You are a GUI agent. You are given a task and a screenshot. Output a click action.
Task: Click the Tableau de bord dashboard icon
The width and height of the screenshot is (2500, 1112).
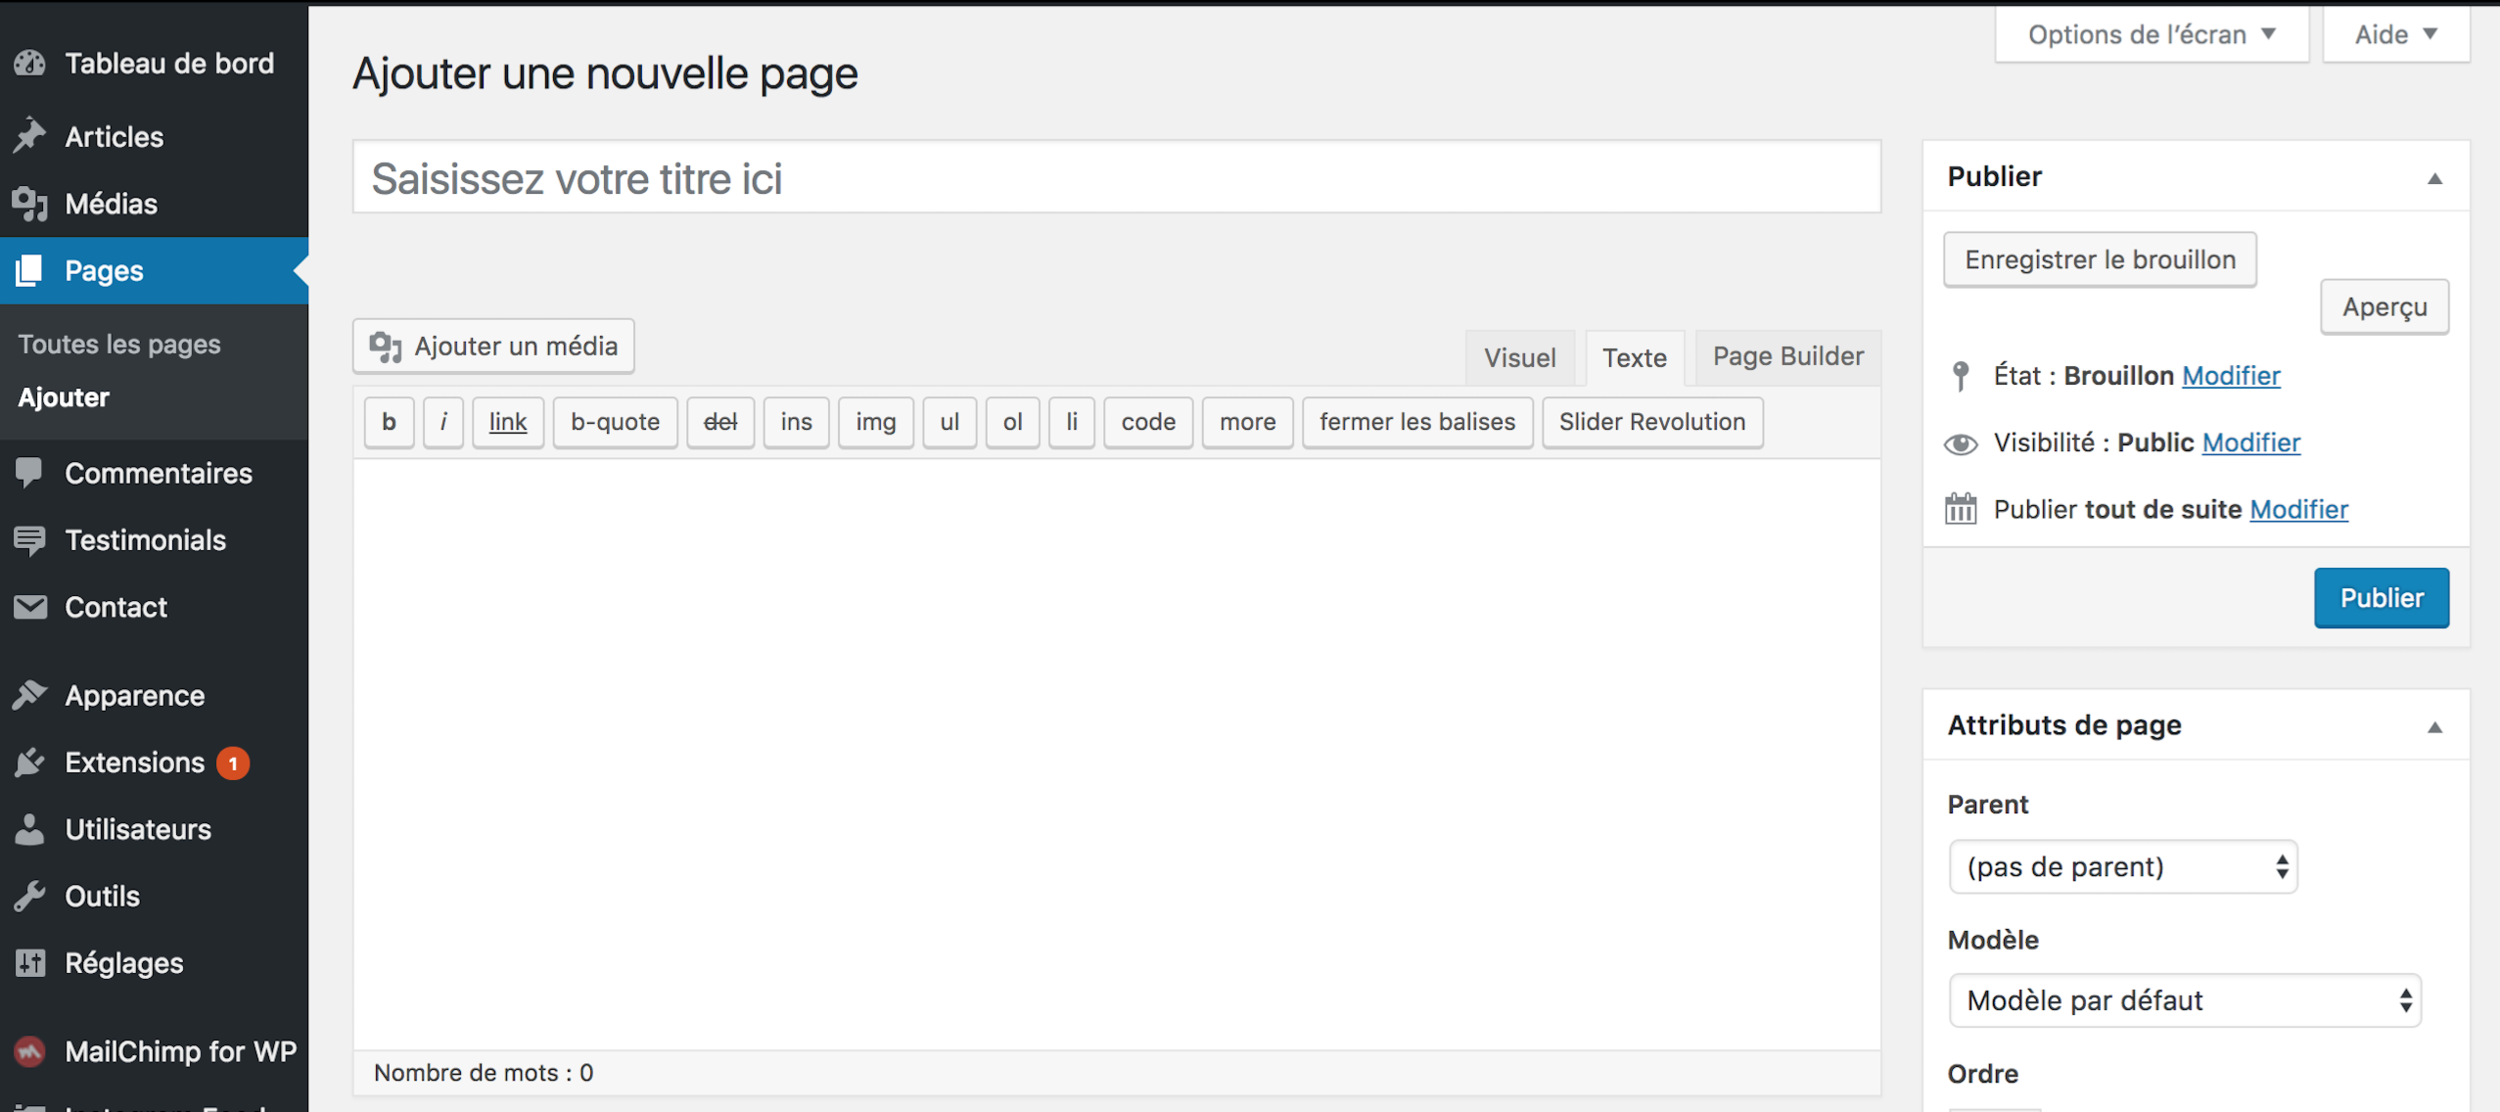(30, 63)
